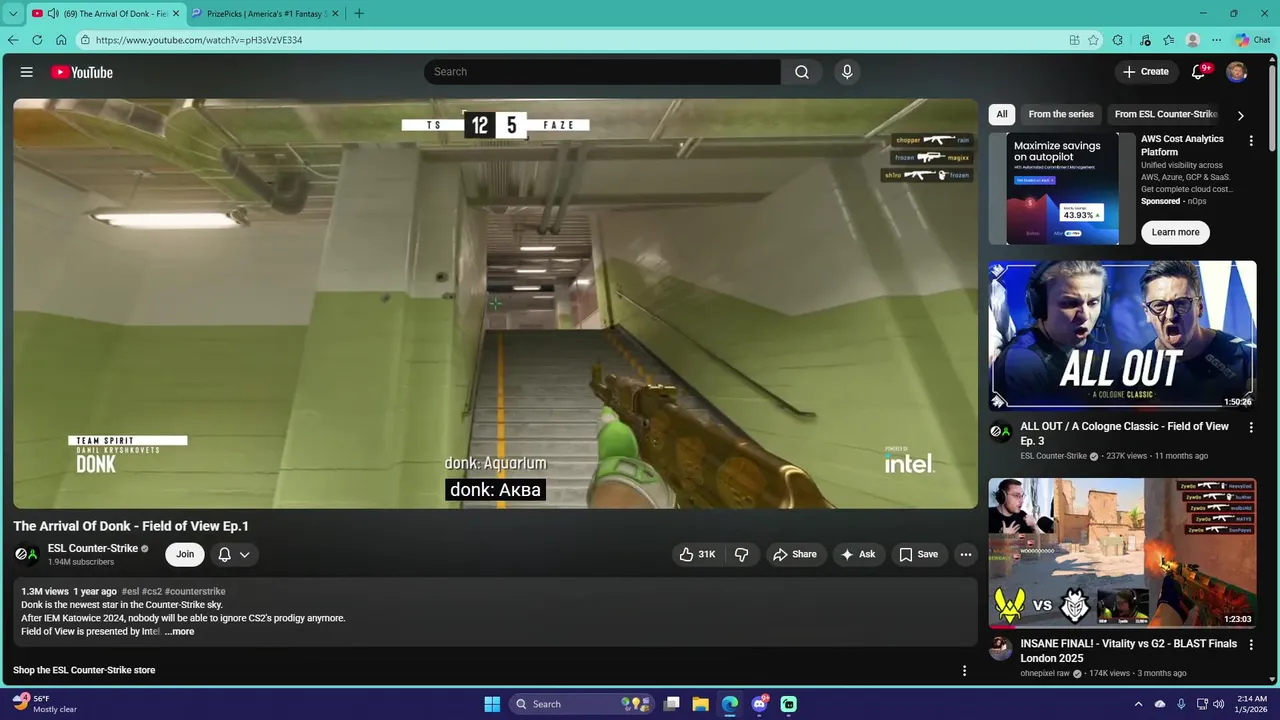Click inside the YouTube search field
Screen dimensions: 1280x720
tap(603, 72)
